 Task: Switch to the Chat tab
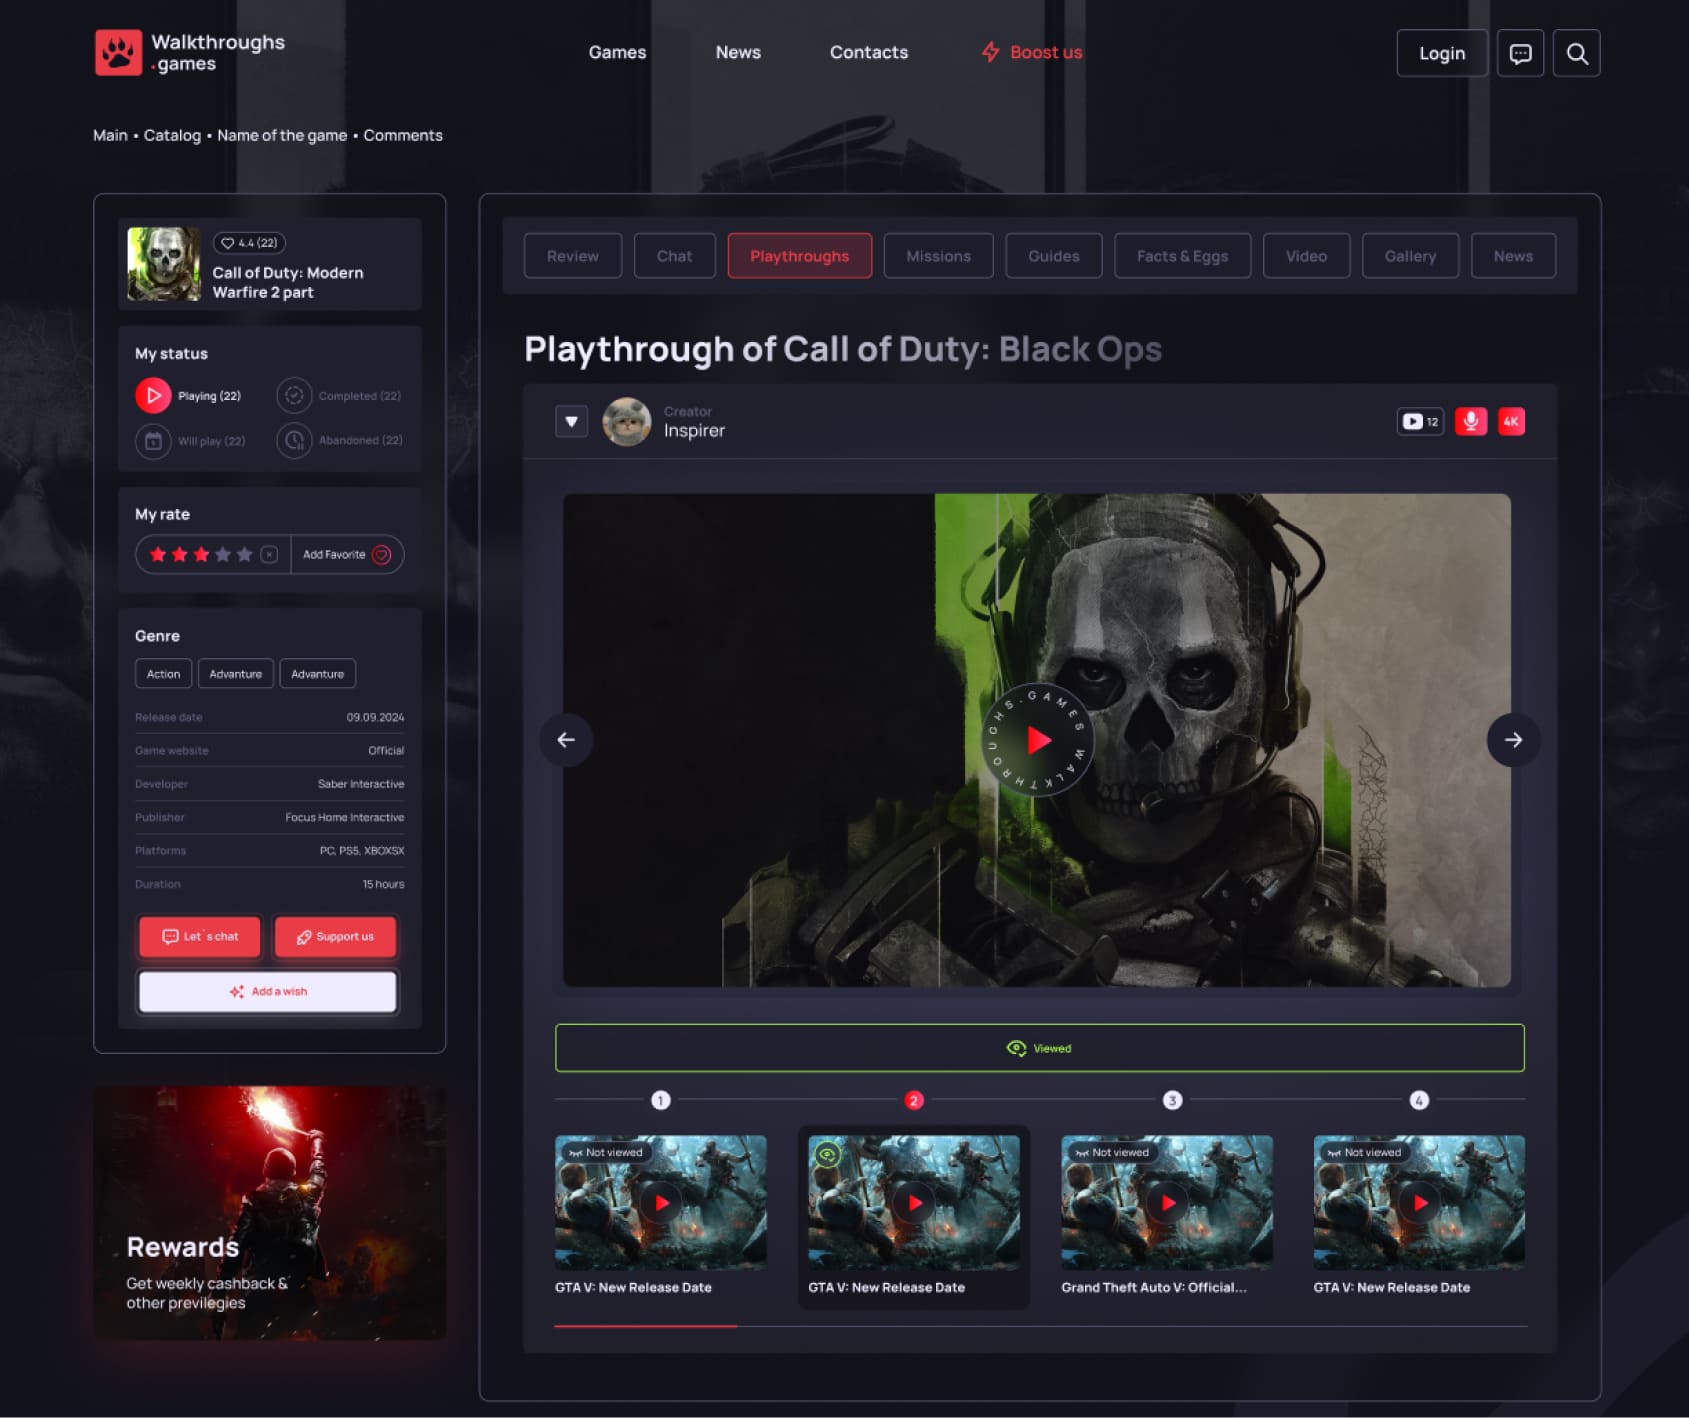(x=674, y=256)
